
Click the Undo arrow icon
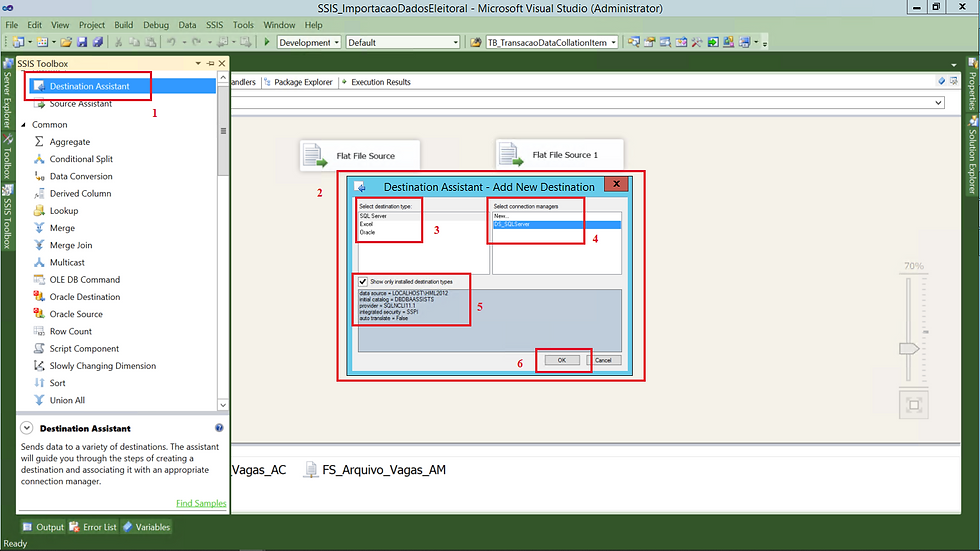171,42
